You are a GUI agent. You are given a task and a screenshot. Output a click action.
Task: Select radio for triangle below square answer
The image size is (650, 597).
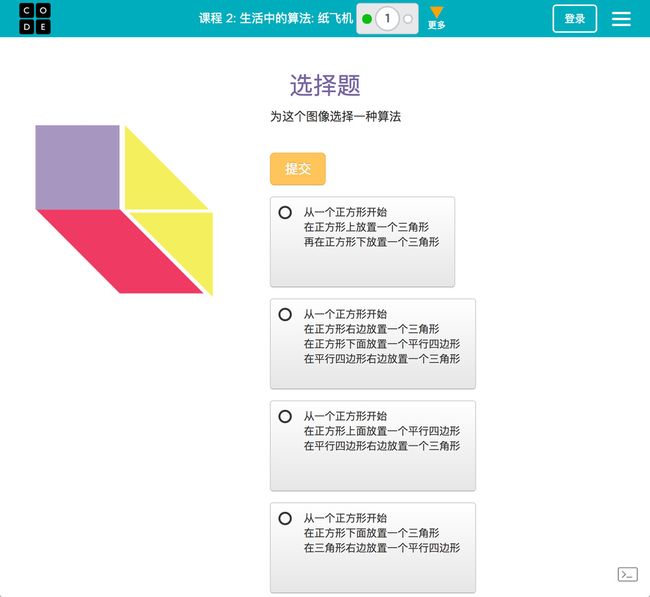coord(285,518)
